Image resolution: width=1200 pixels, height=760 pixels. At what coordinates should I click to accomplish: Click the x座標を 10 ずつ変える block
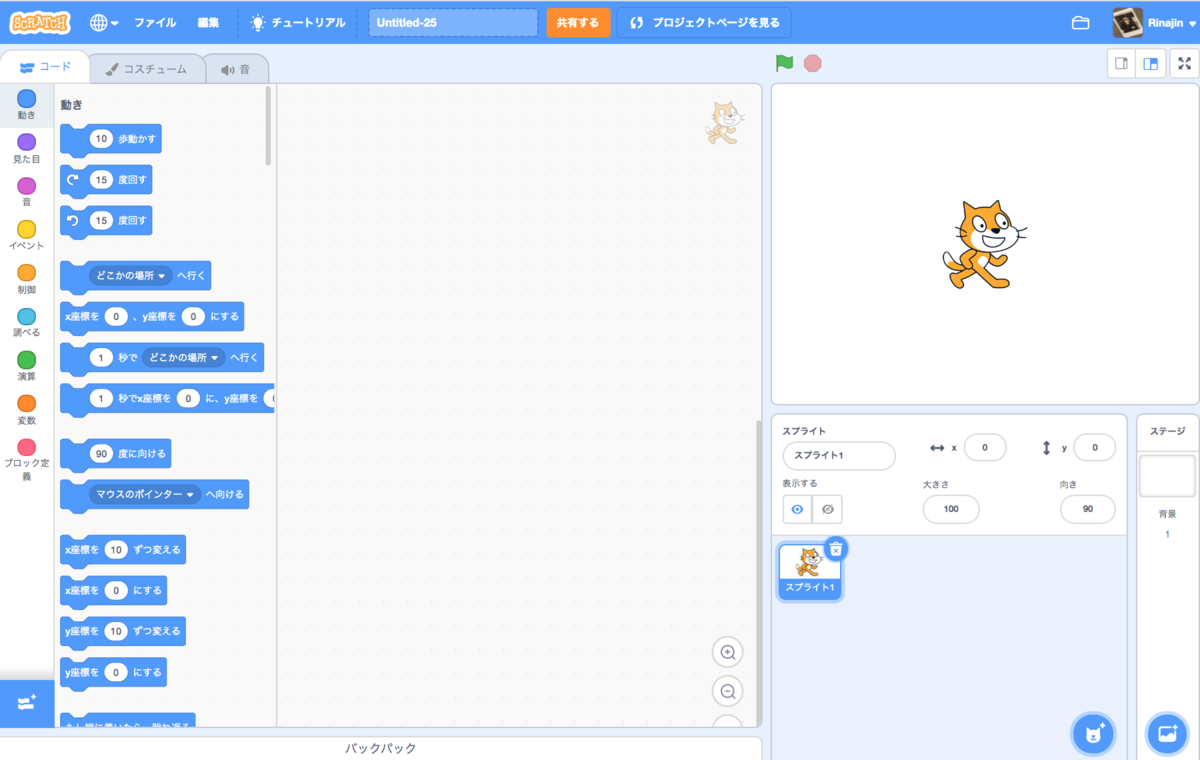(123, 550)
